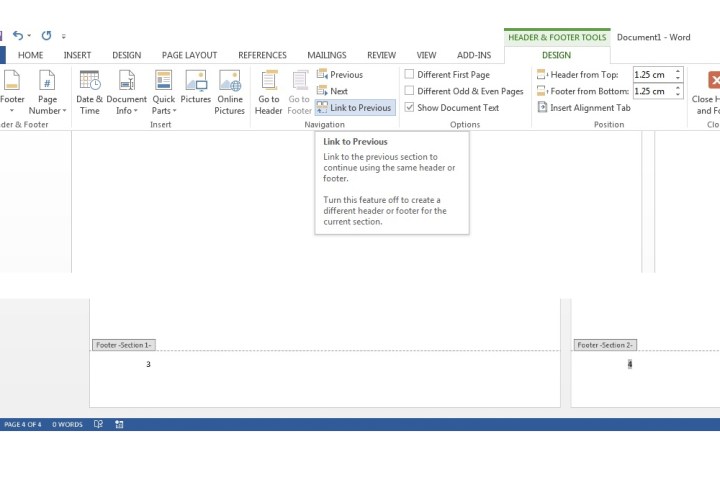Go to Header

pos(269,92)
